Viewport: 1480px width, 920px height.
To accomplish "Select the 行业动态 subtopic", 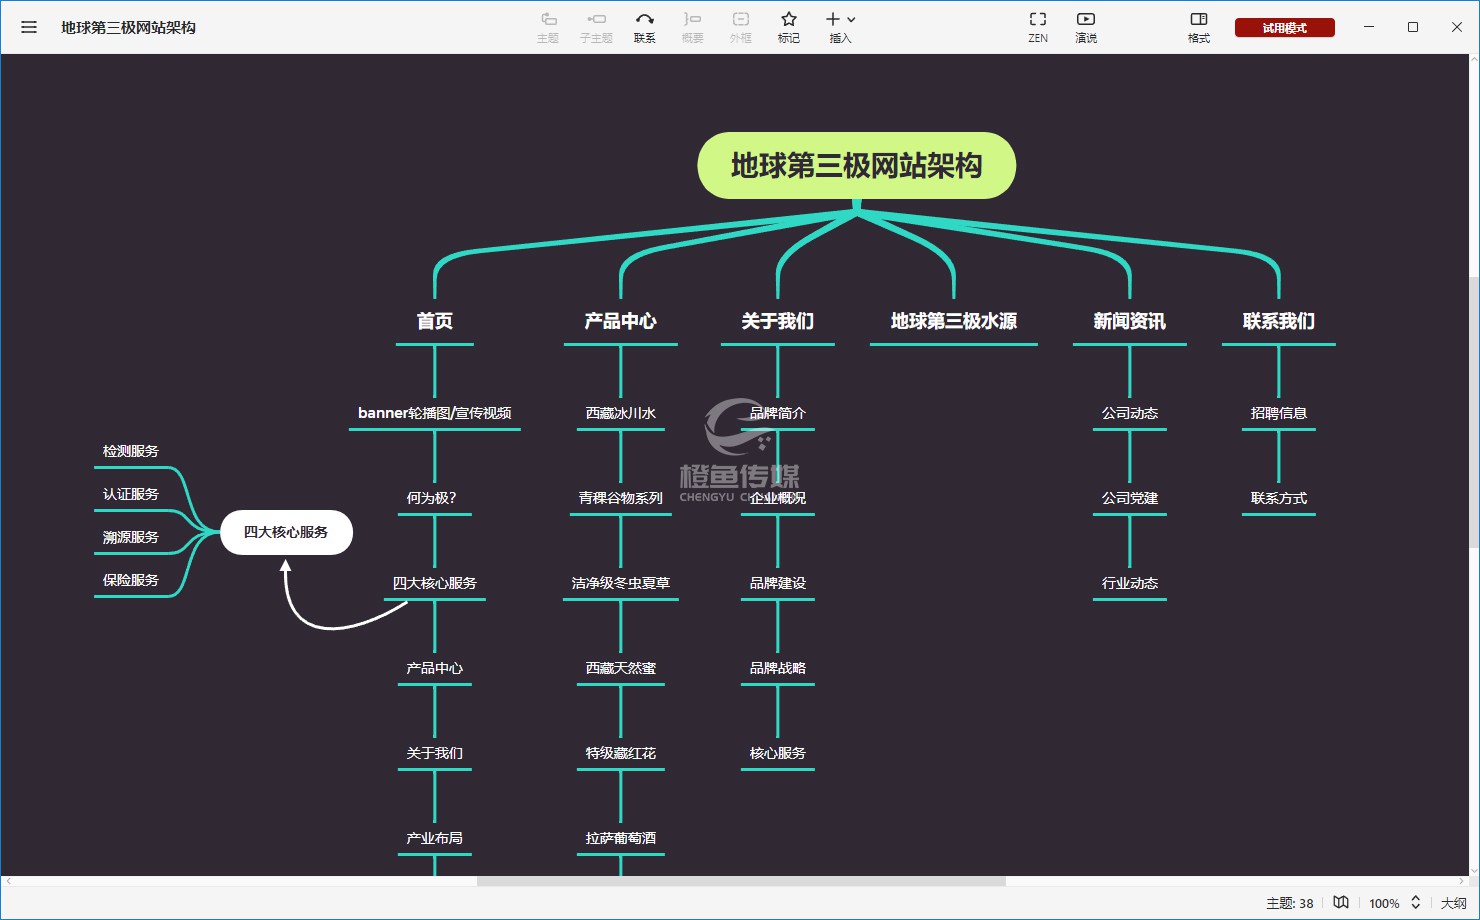I will coord(1130,583).
